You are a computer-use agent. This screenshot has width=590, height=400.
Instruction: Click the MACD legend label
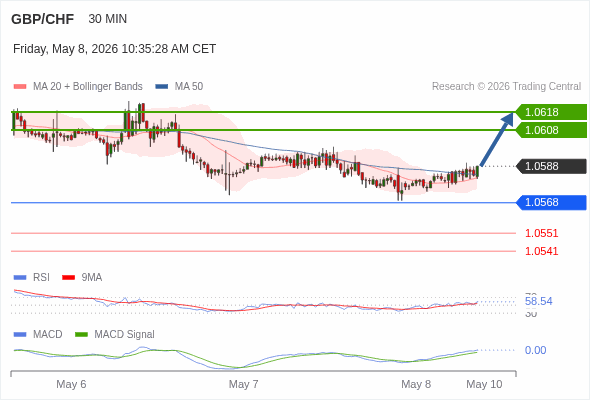click(48, 335)
